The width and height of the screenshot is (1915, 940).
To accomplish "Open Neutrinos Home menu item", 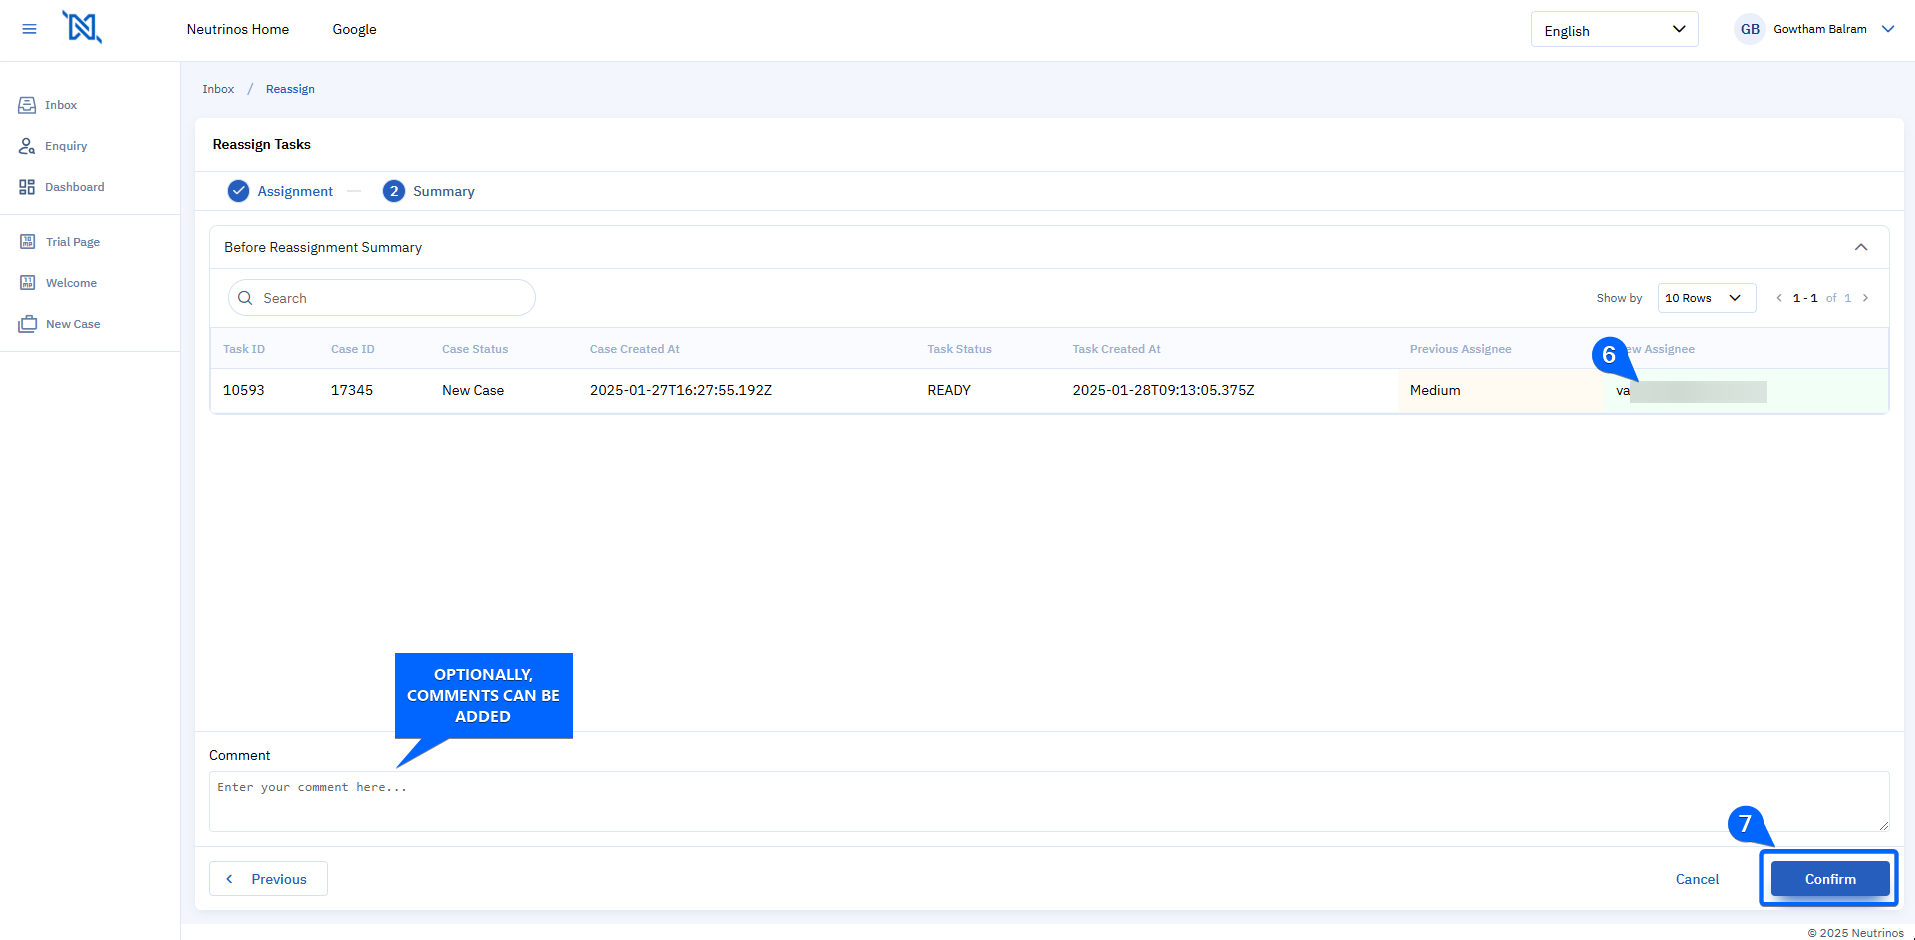I will coord(238,29).
